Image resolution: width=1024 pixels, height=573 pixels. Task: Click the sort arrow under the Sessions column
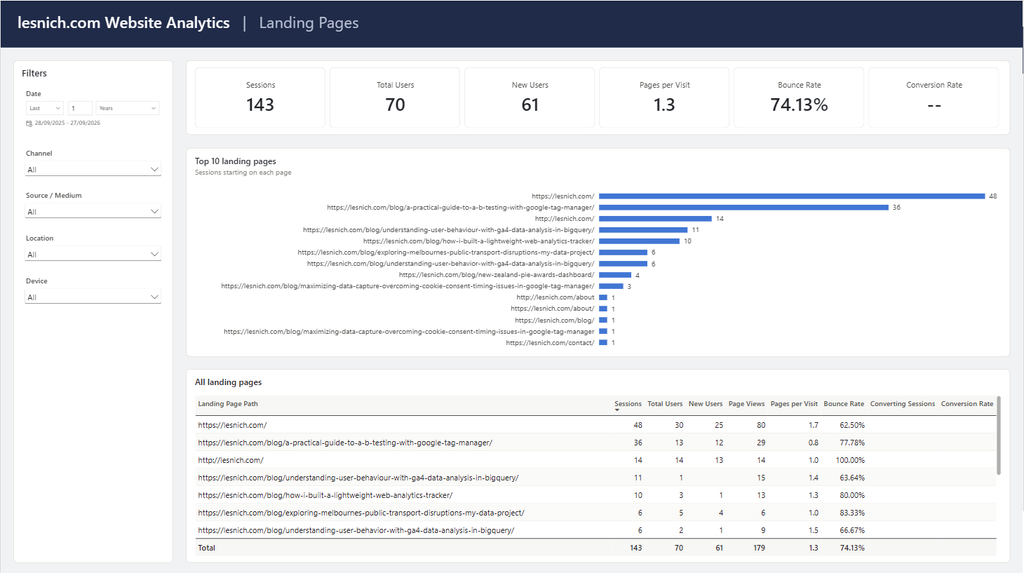coord(617,410)
